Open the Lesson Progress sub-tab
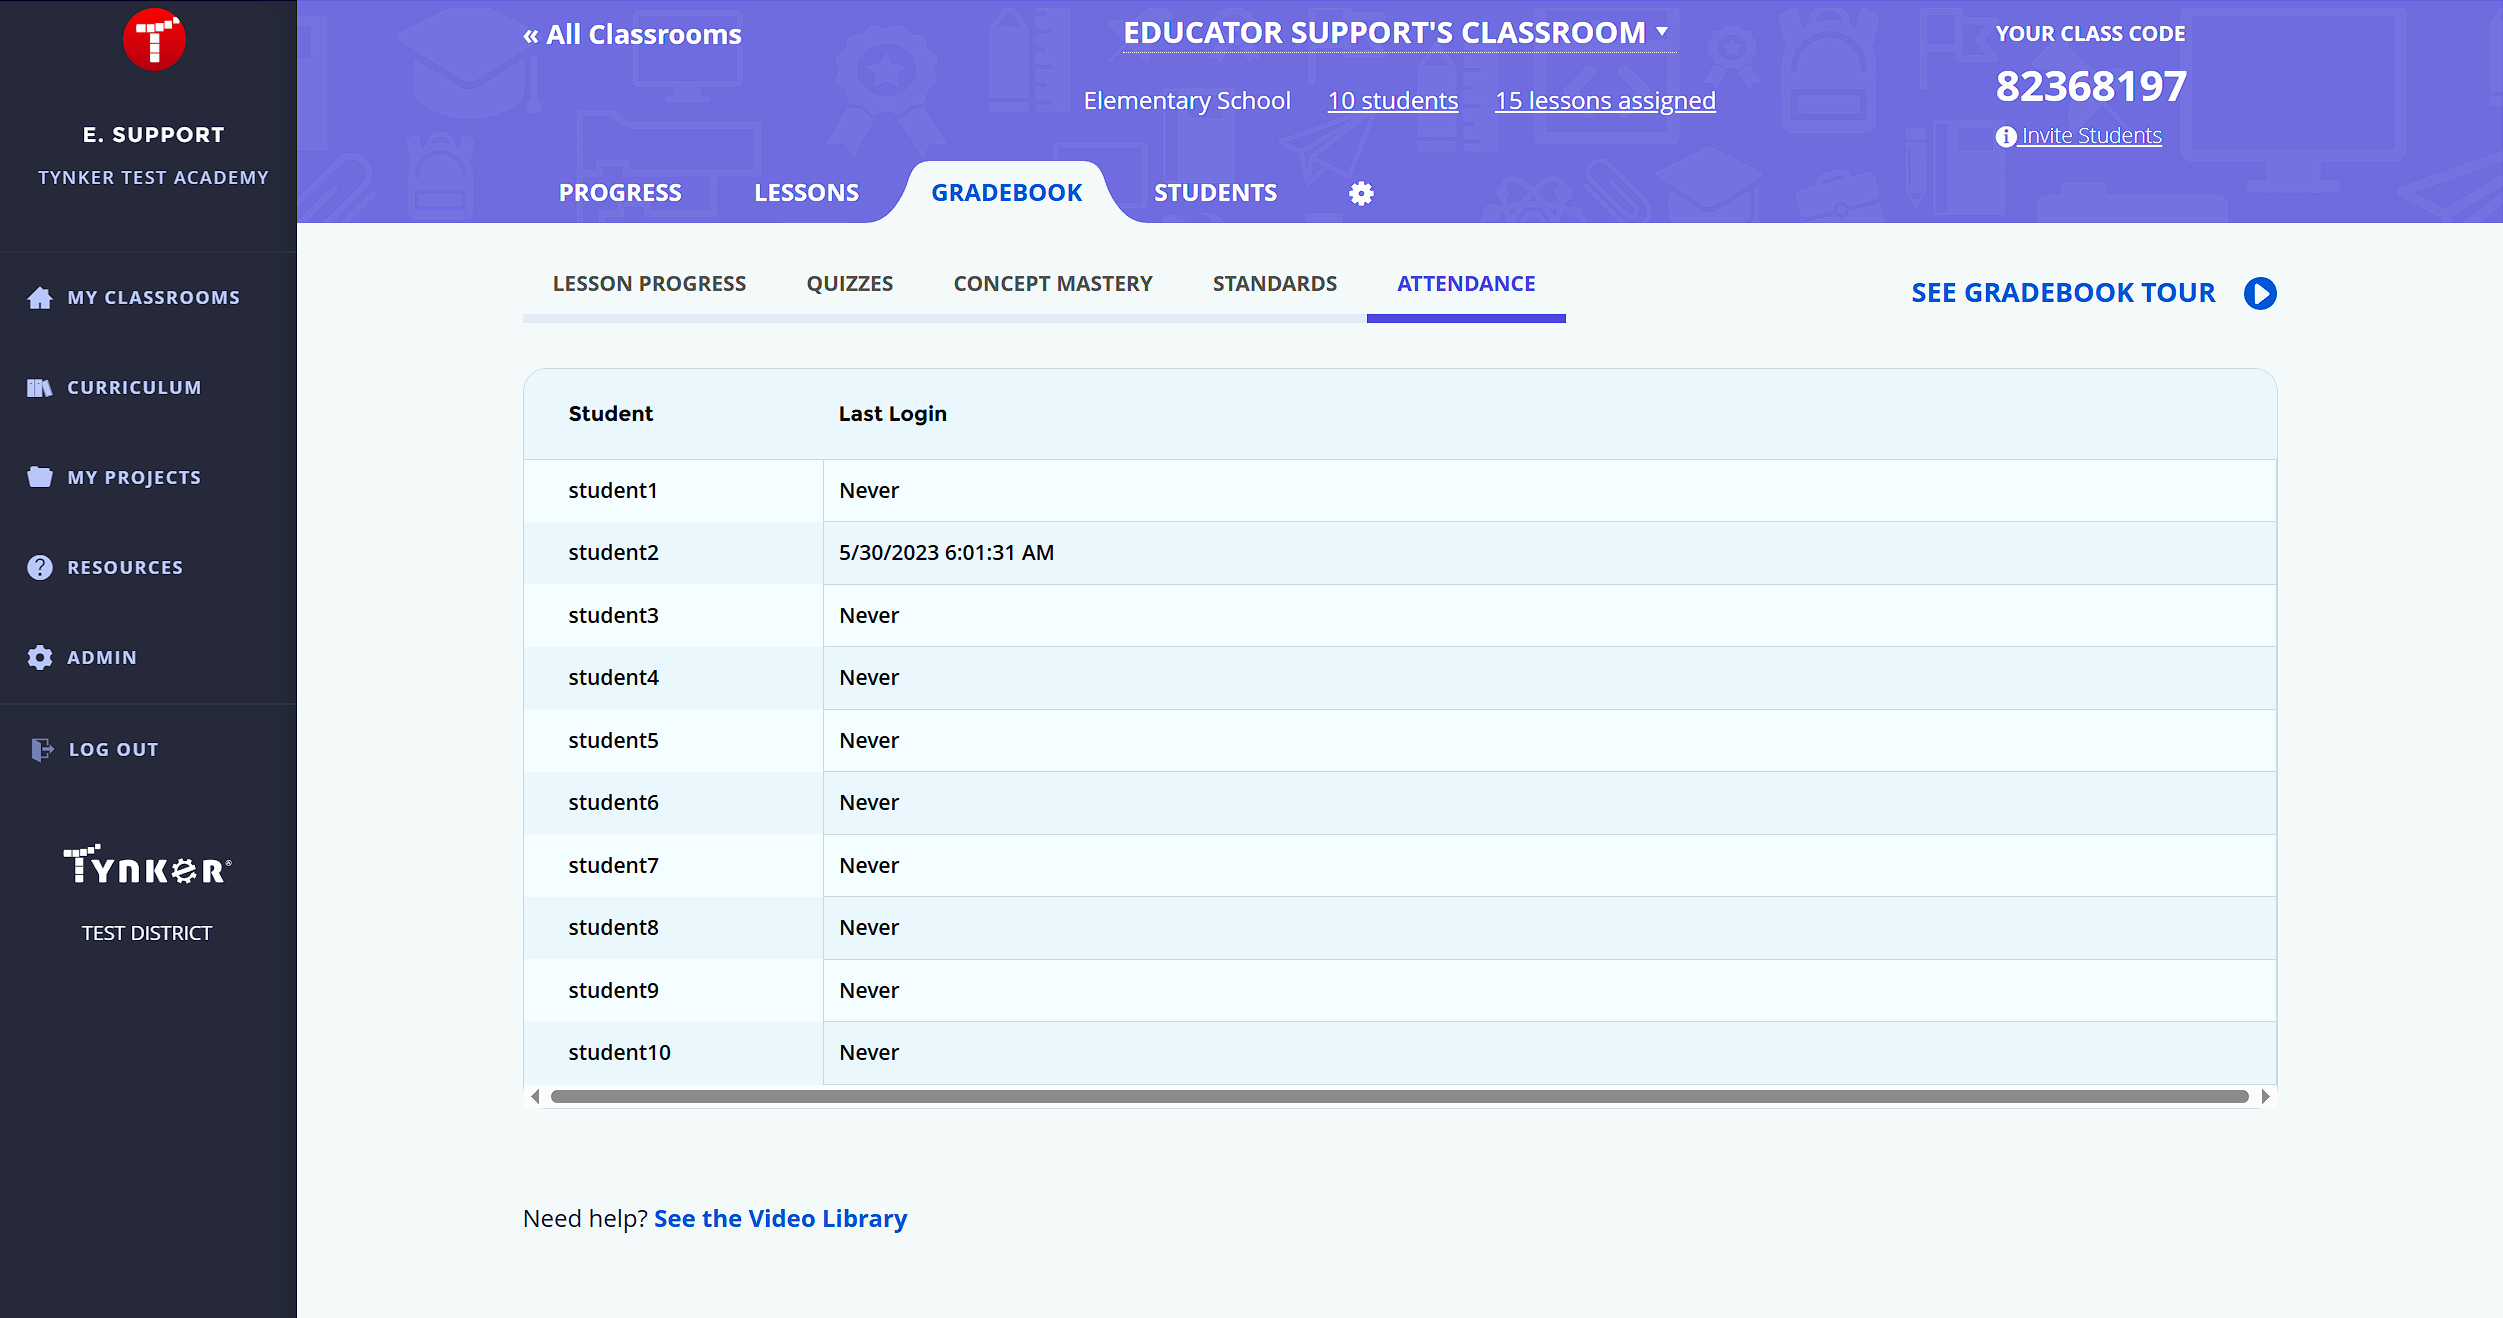 point(649,284)
